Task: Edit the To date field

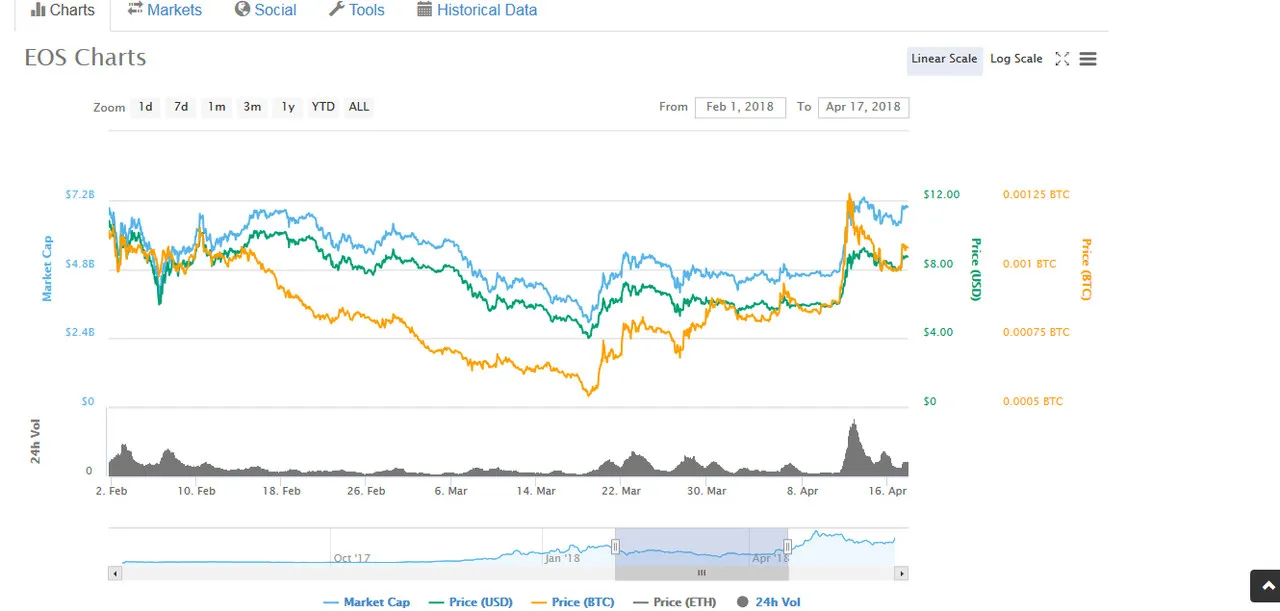Action: click(x=863, y=107)
